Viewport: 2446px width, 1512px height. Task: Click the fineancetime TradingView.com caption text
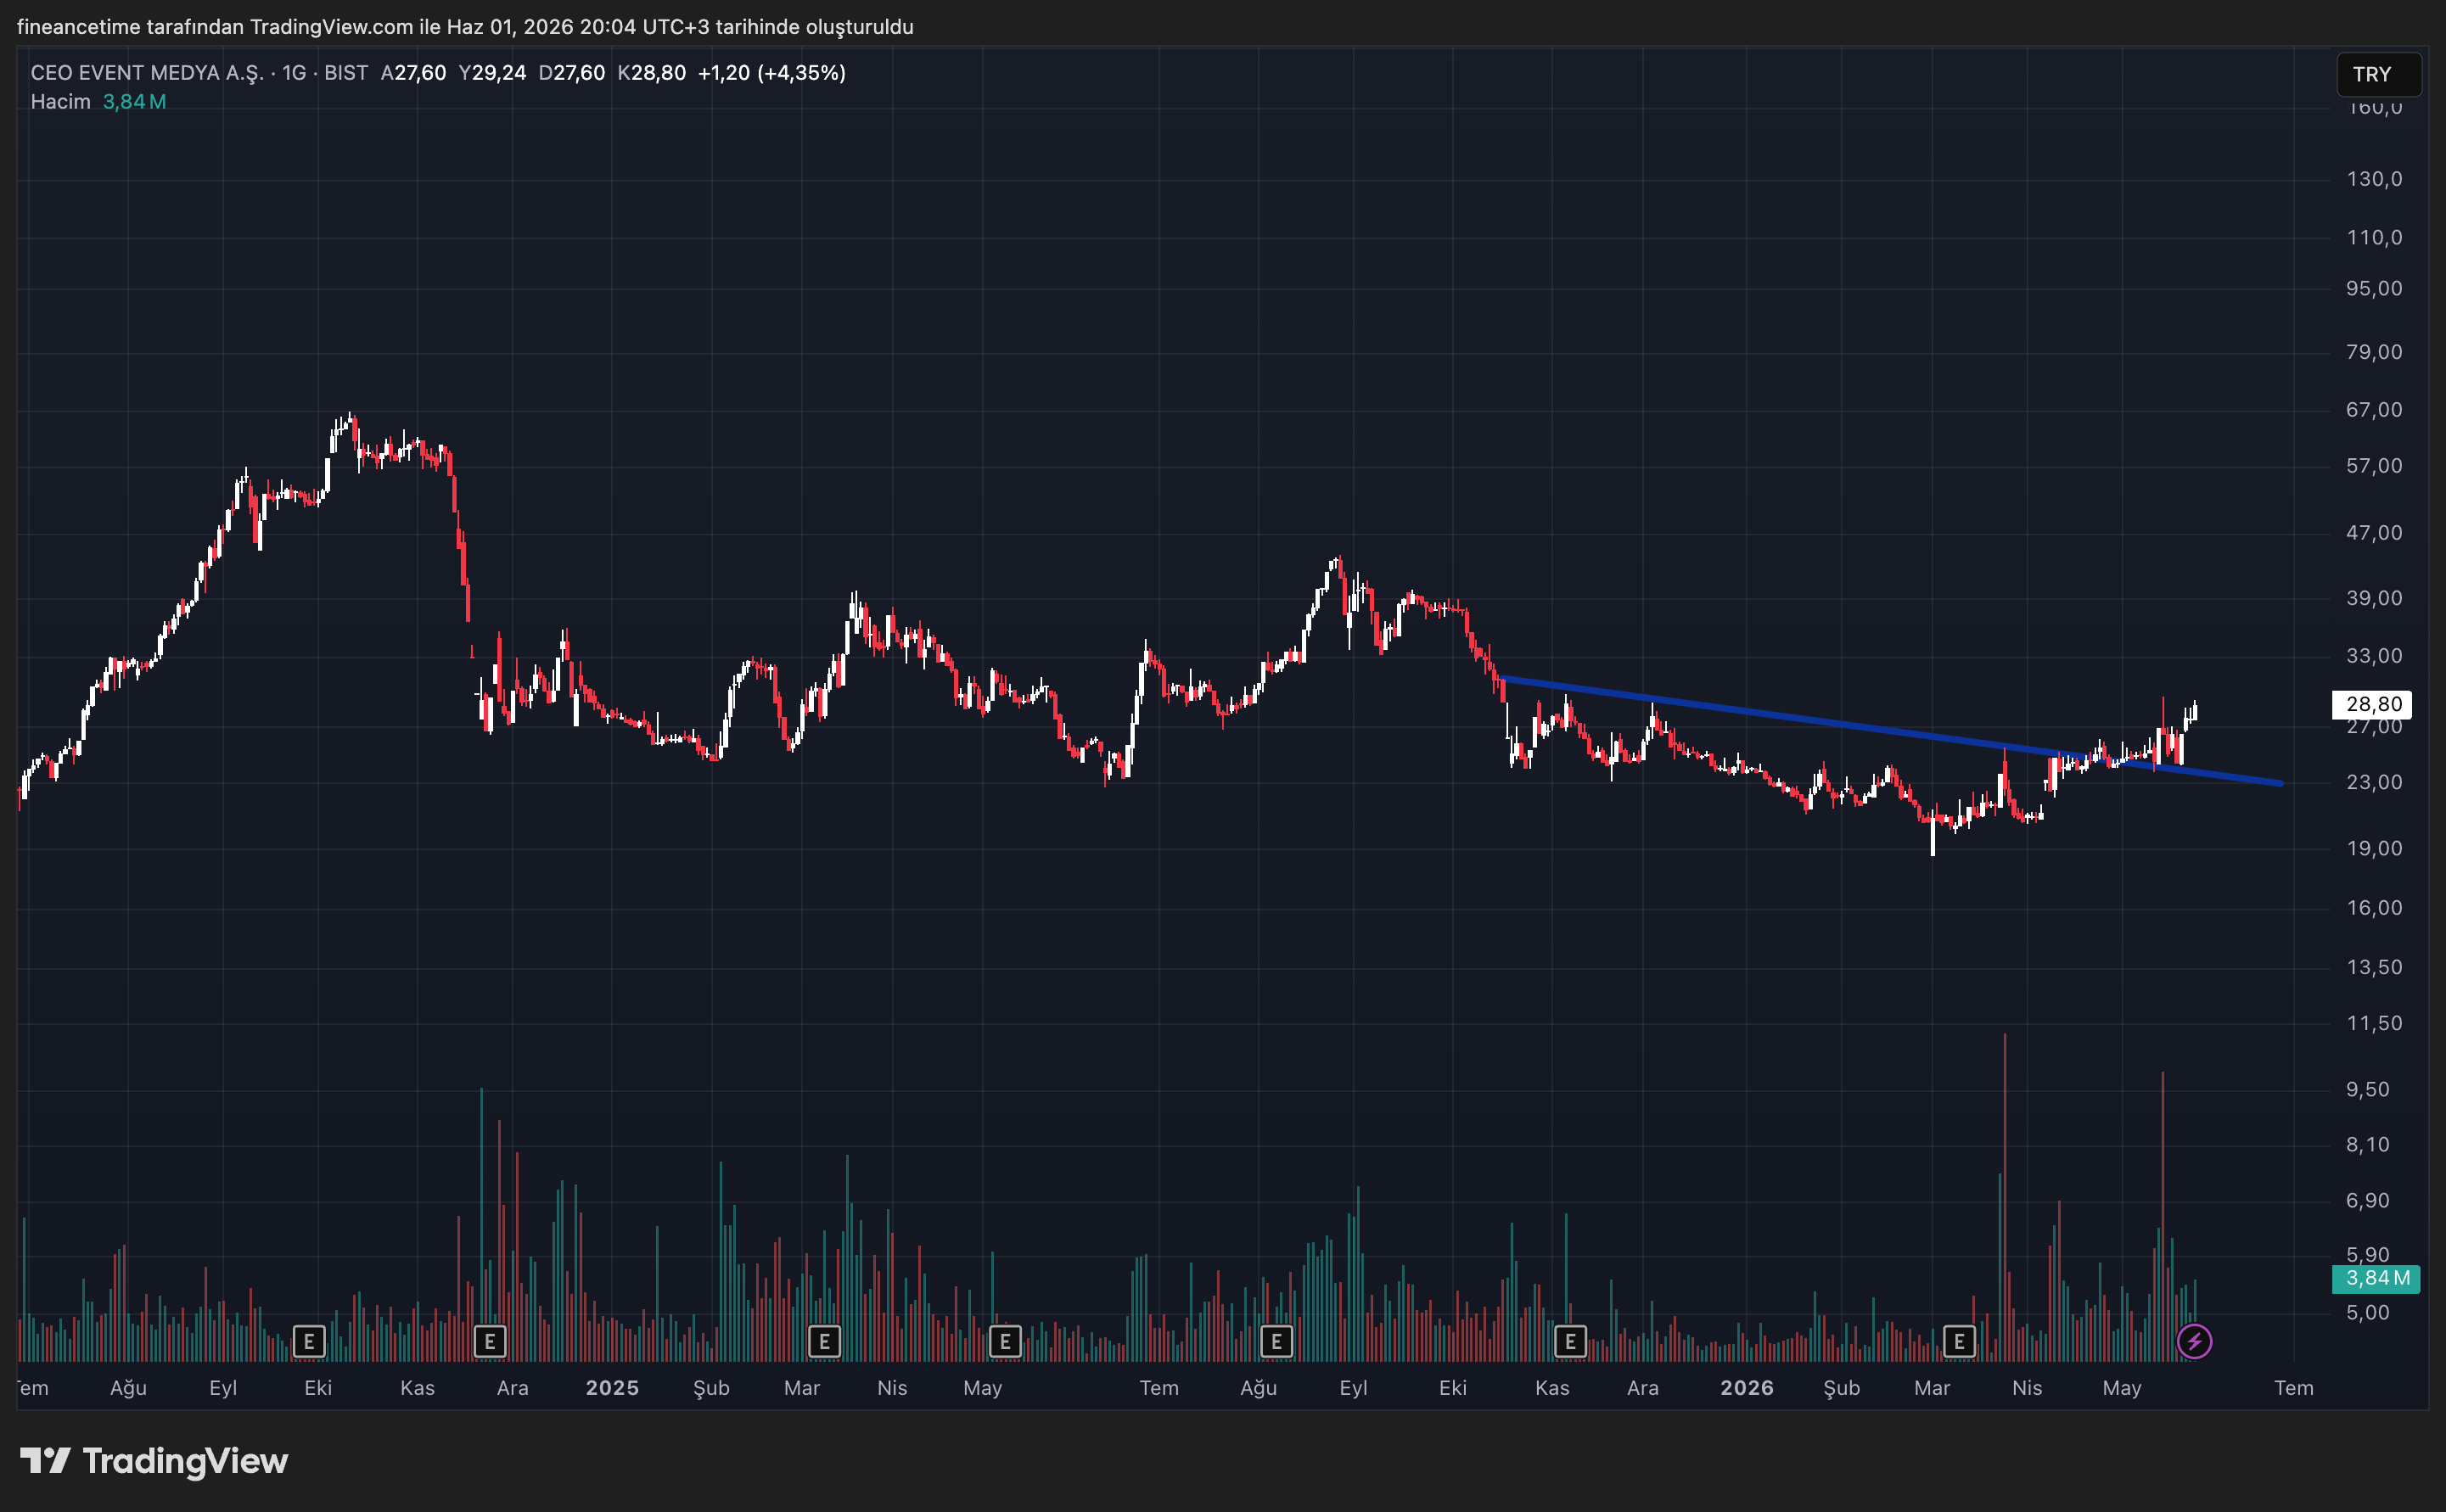[465, 27]
